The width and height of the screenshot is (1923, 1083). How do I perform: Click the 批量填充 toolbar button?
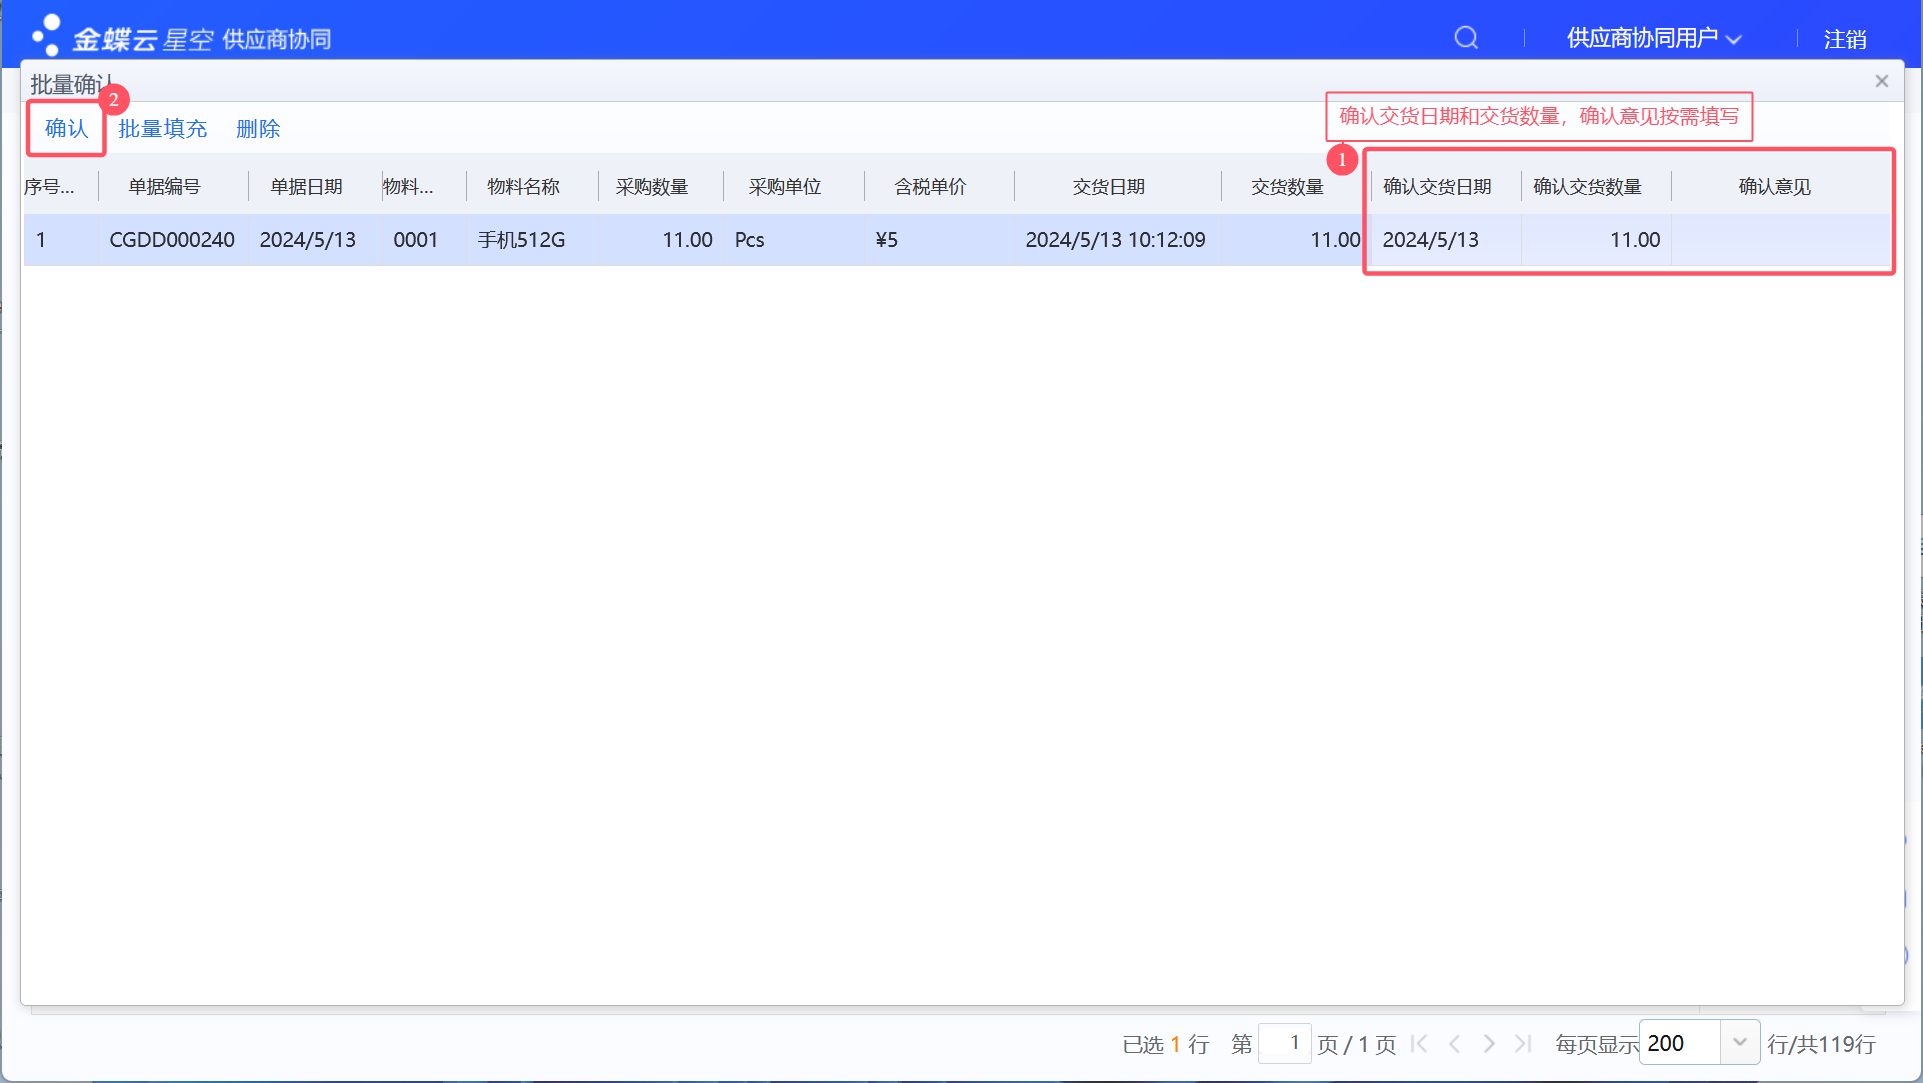pos(162,129)
